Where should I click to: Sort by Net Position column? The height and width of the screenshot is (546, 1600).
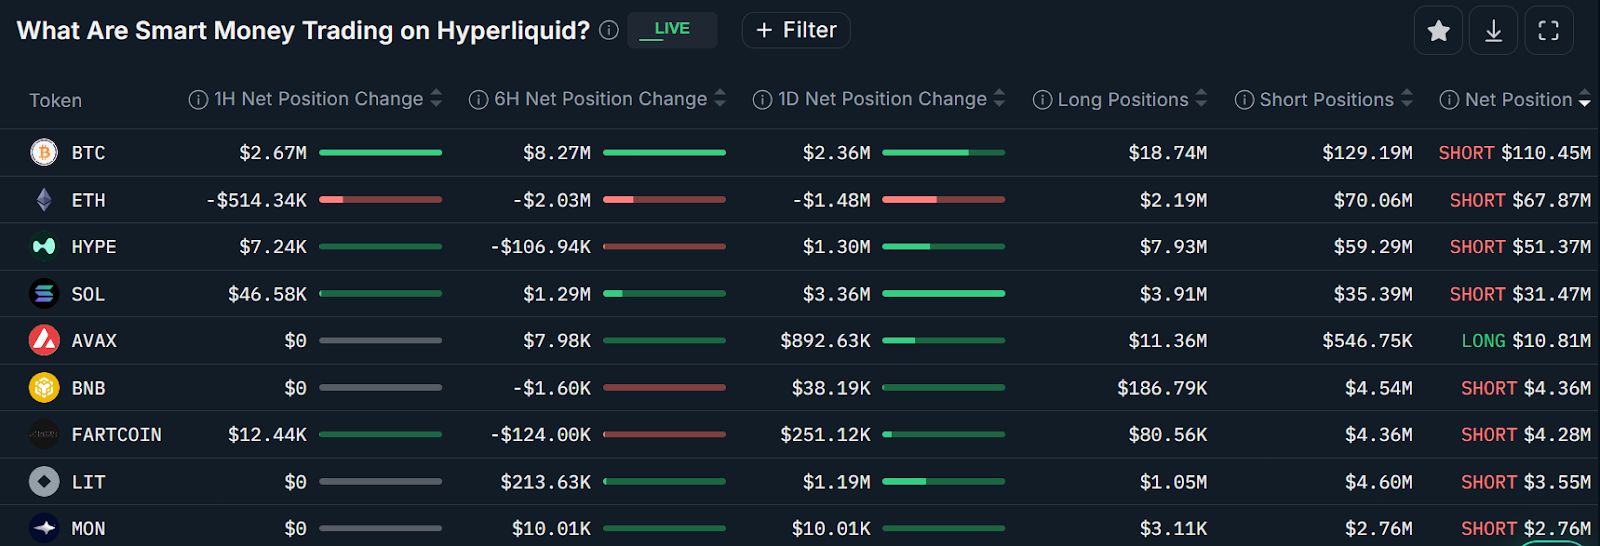click(1584, 100)
